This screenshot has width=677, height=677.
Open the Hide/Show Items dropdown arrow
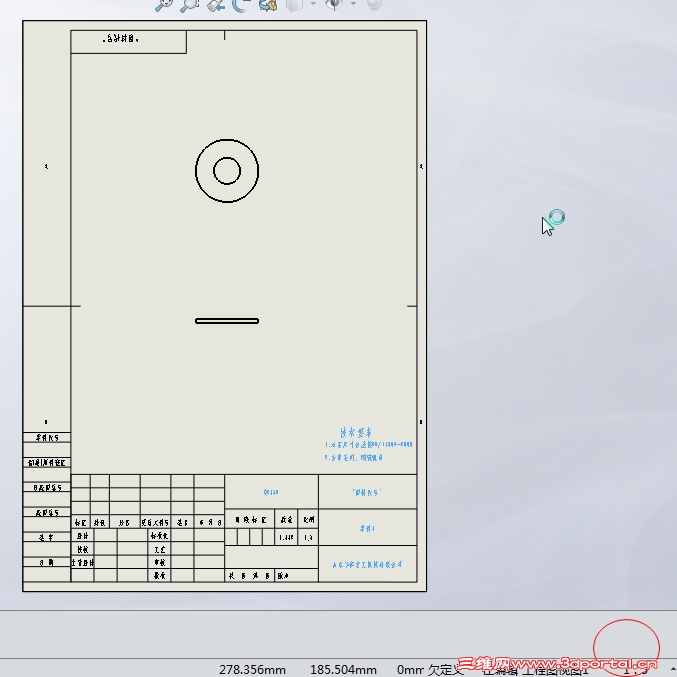(353, 3)
